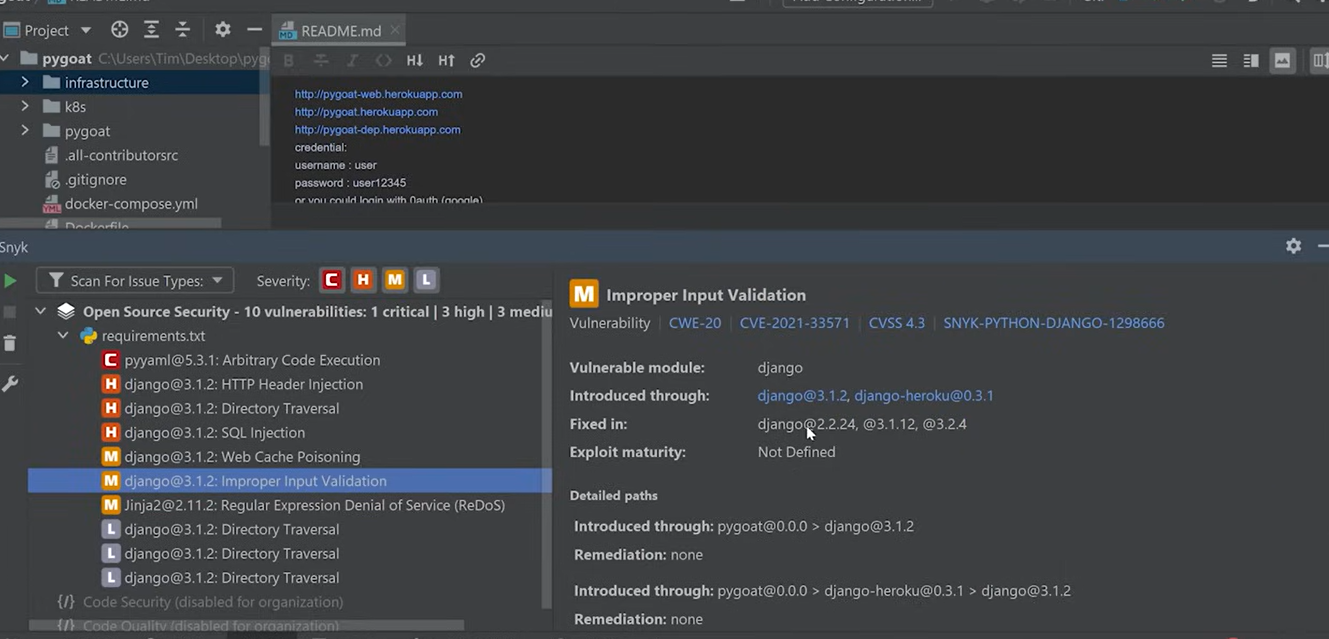Image resolution: width=1329 pixels, height=639 pixels.
Task: Open .gitignore file
Action: (x=95, y=180)
